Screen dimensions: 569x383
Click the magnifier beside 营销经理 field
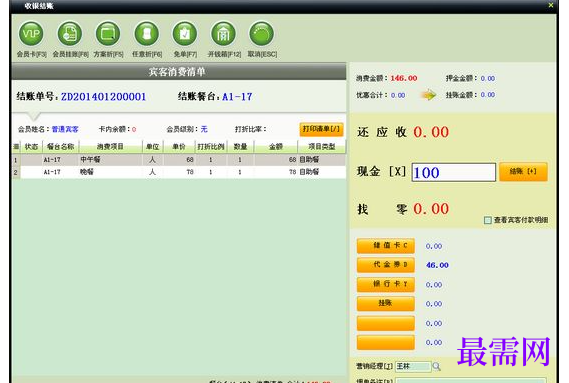click(x=437, y=366)
